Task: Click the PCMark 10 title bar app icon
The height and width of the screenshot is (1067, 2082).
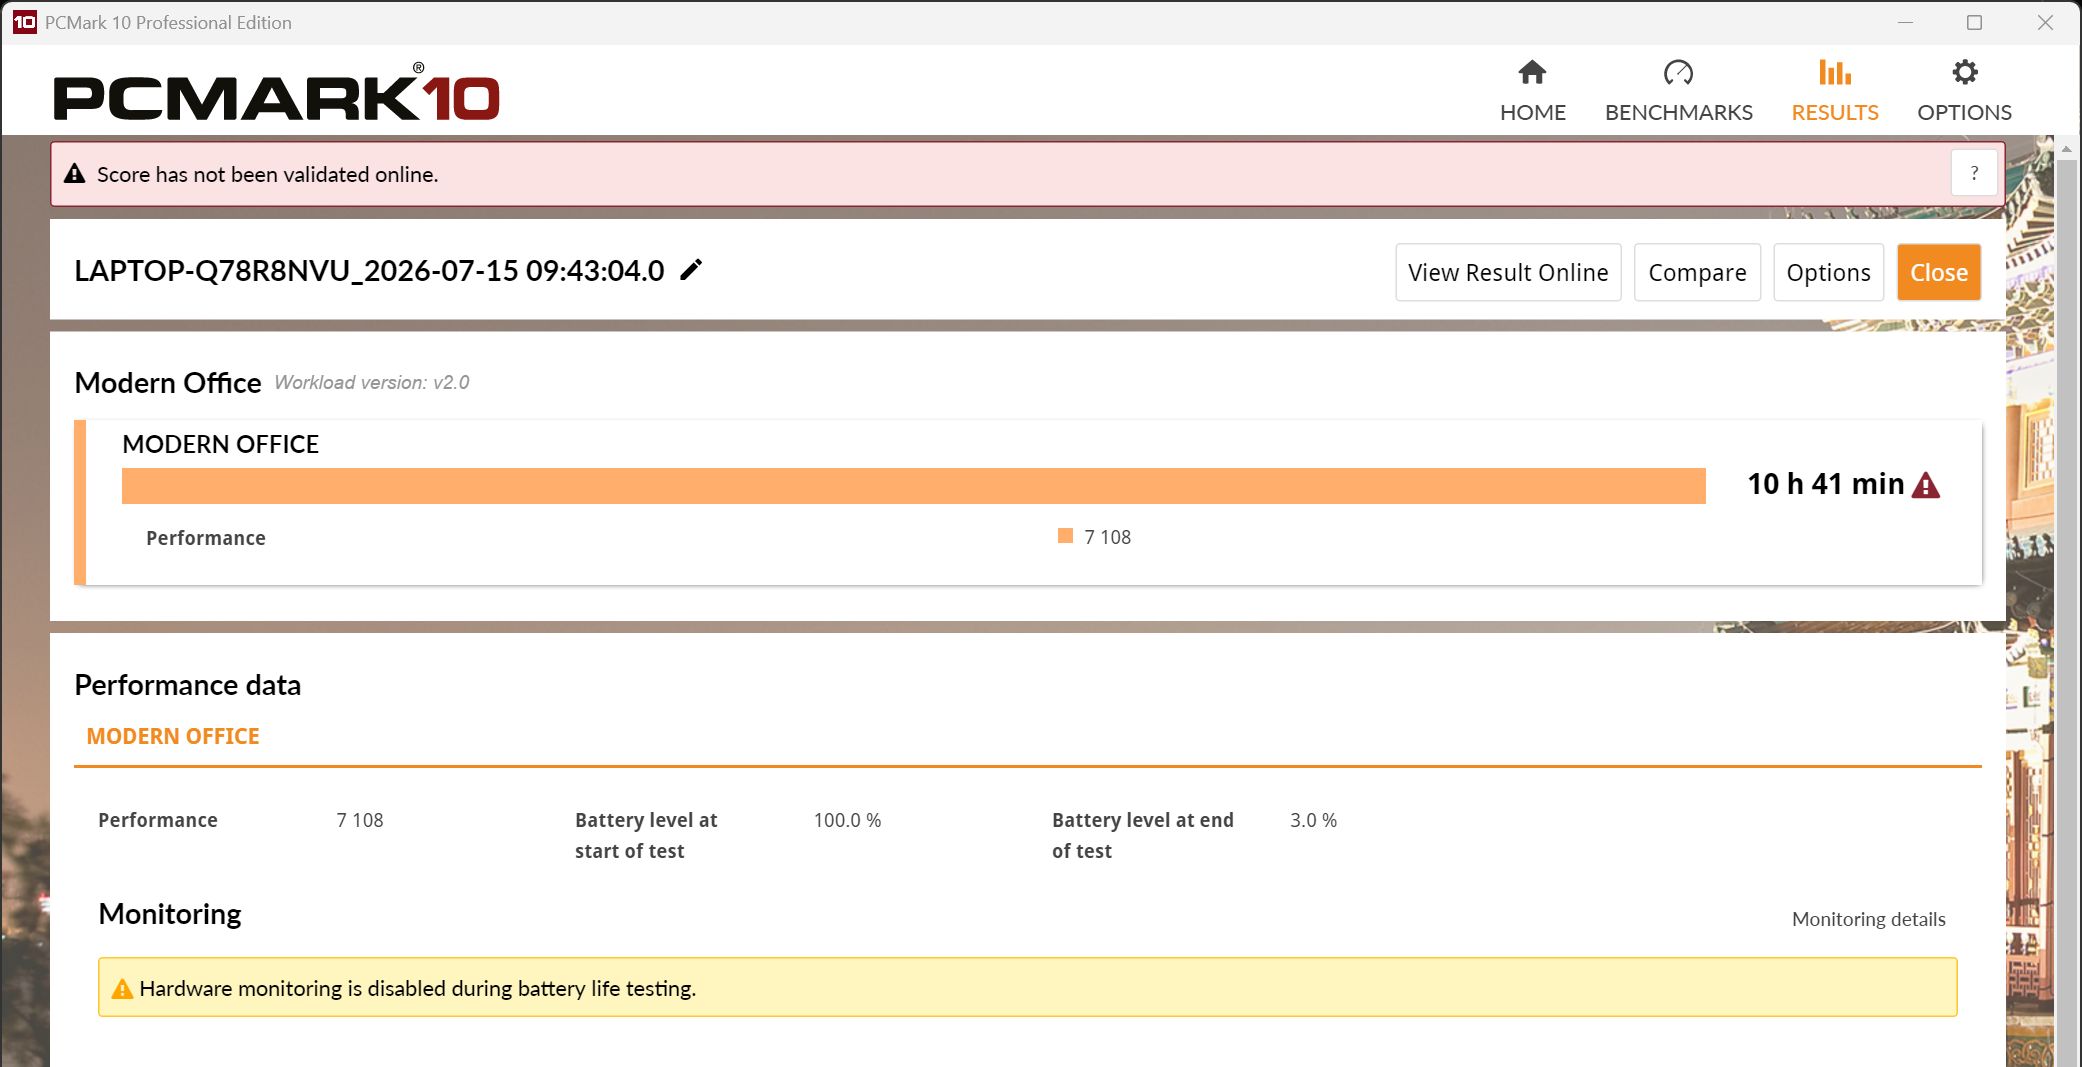Action: (24, 22)
